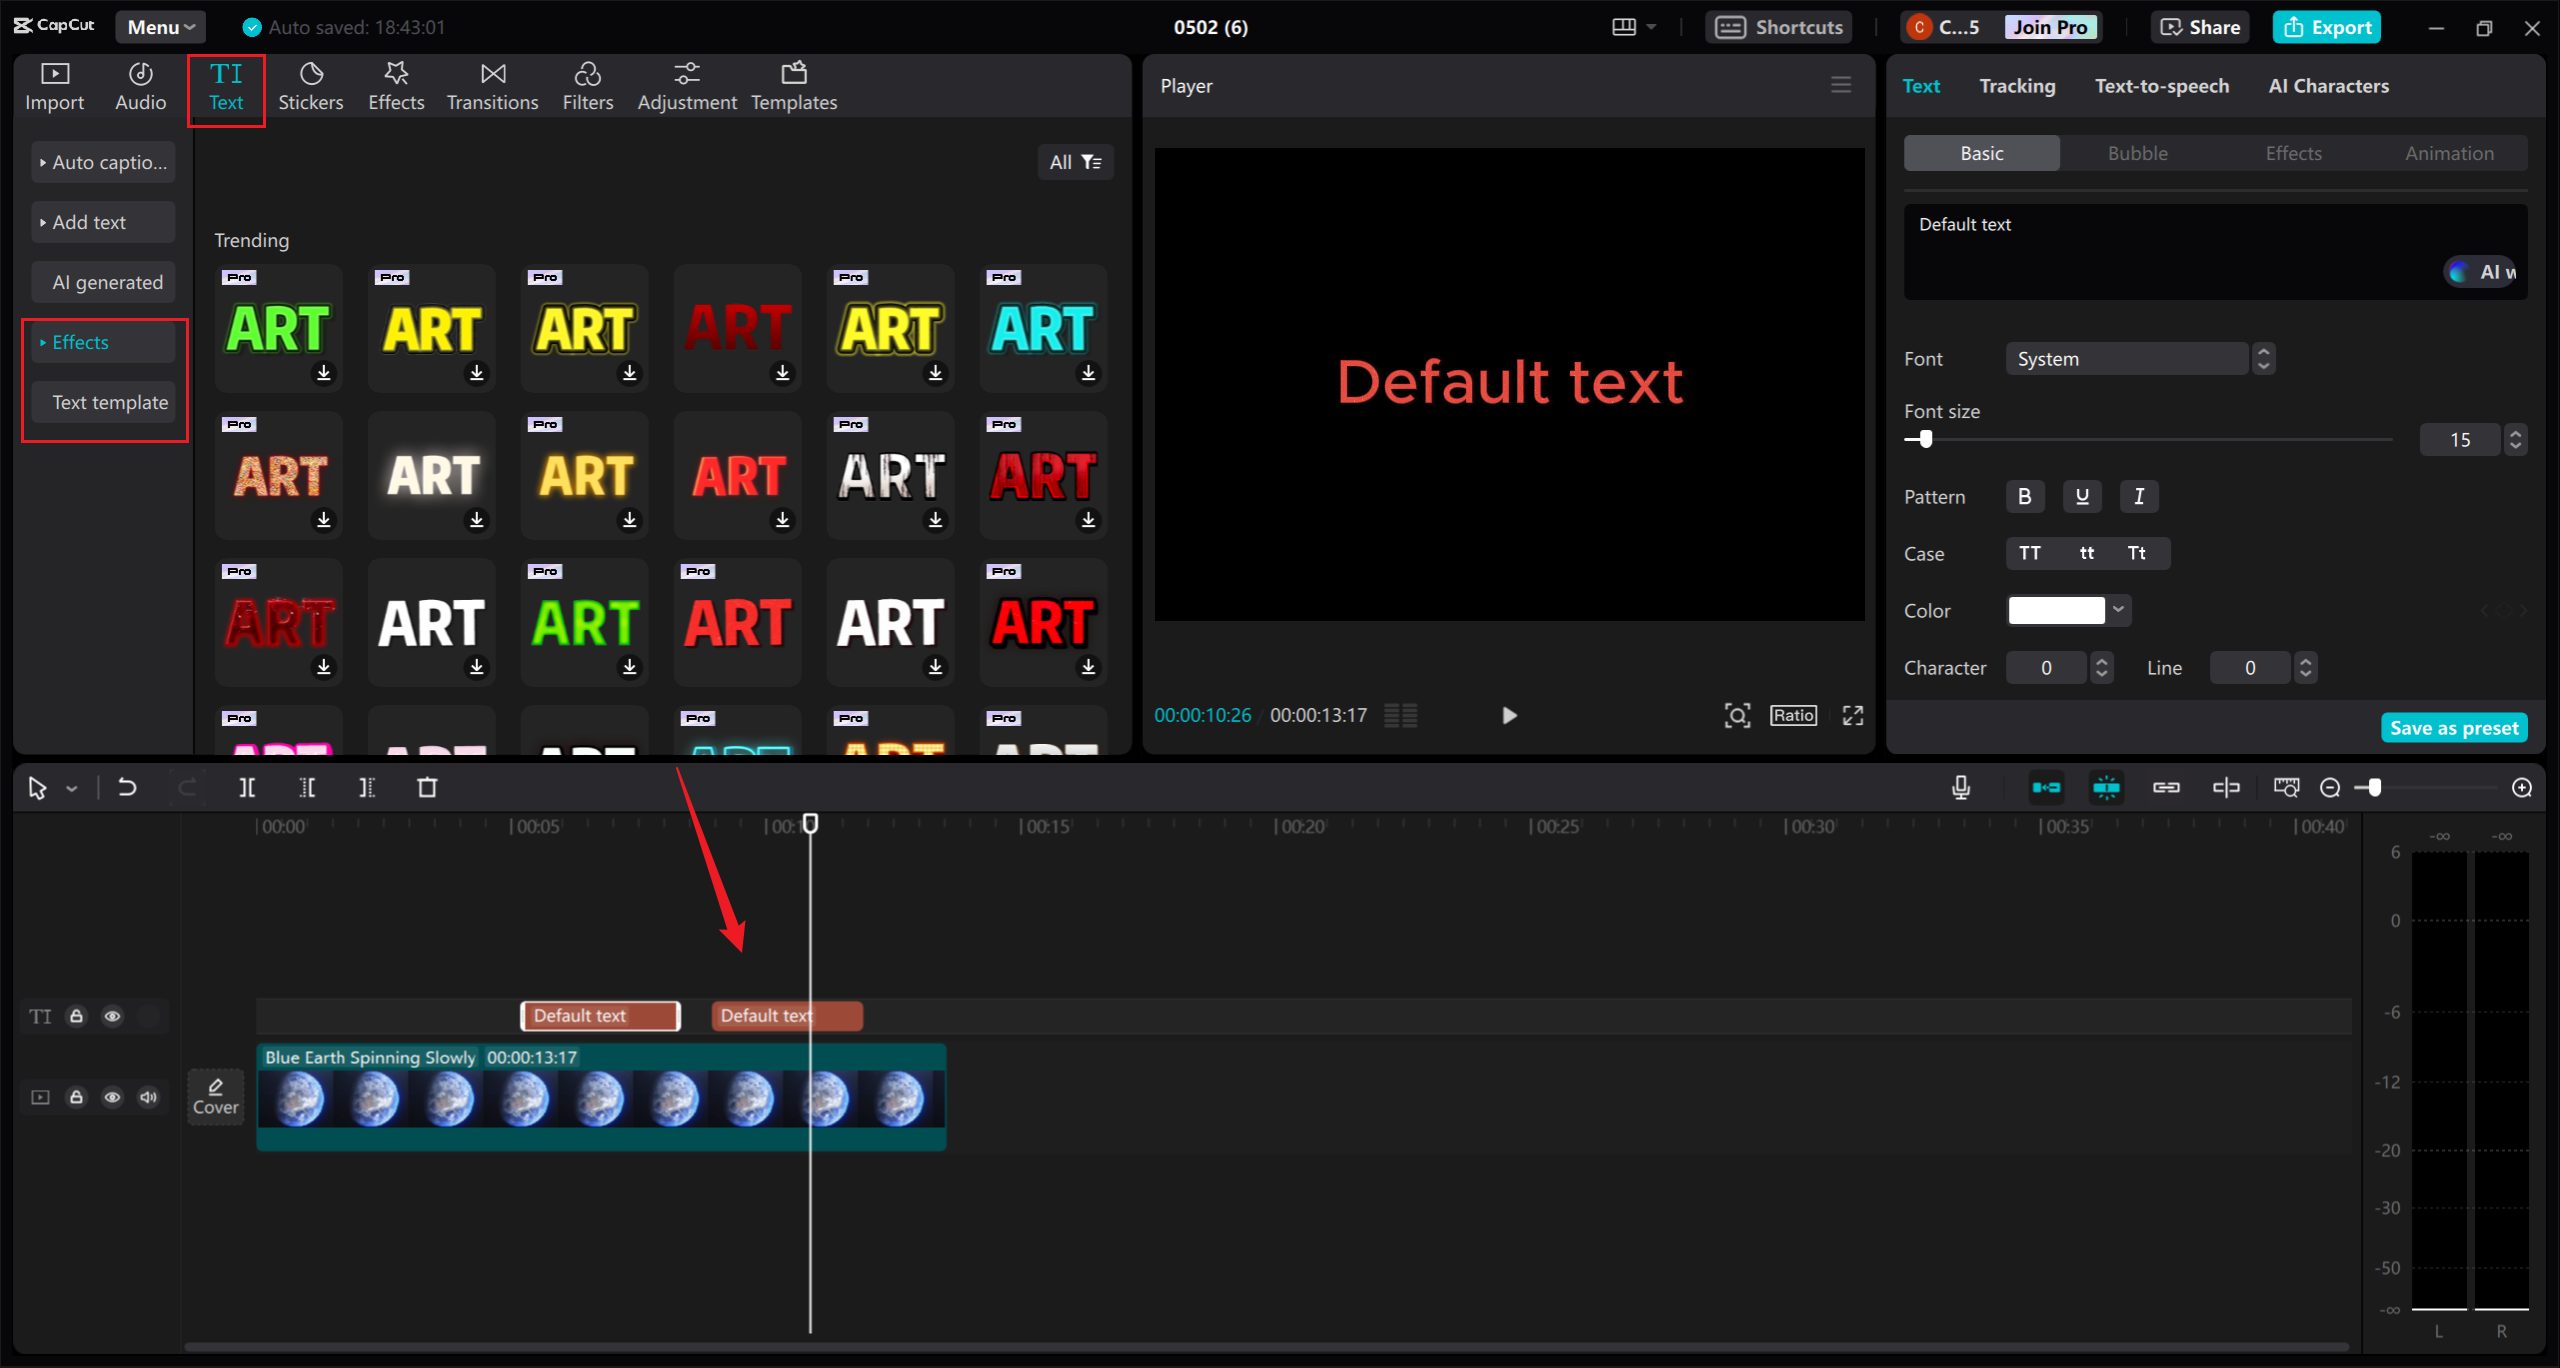Viewport: 2560px width, 1368px height.
Task: Split the clip at the playhead
Action: [248, 787]
